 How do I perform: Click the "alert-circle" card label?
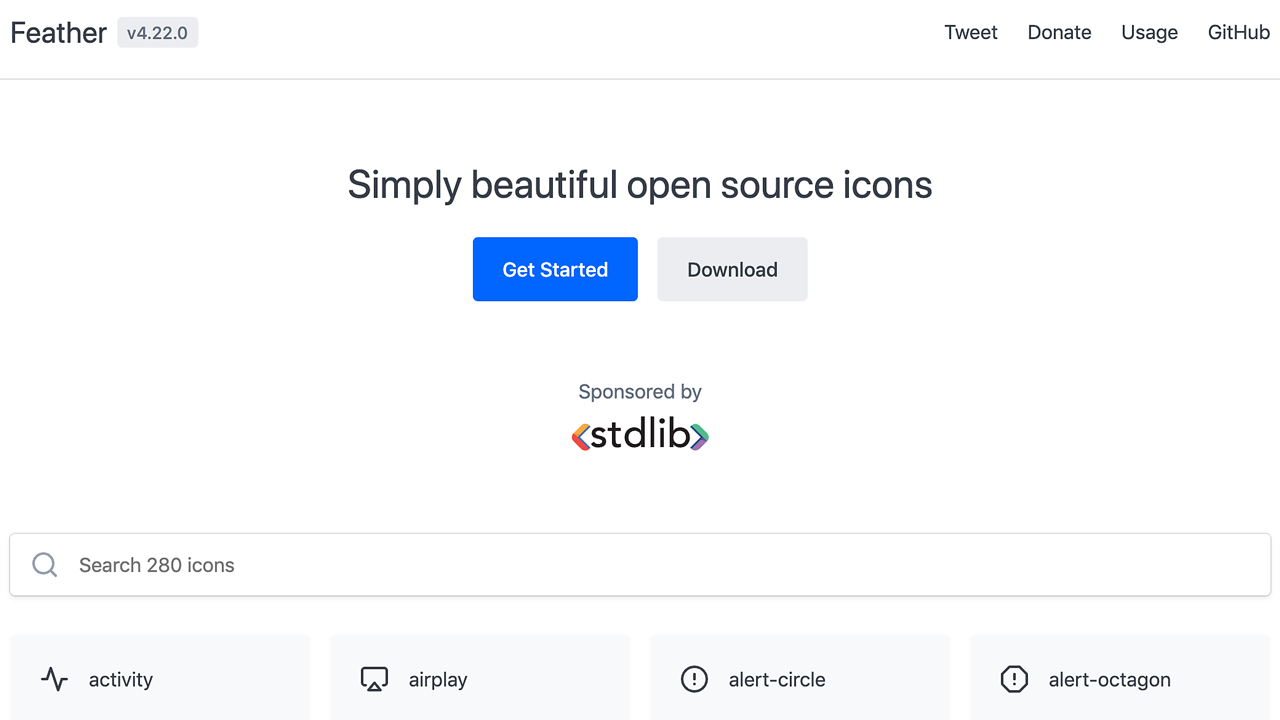pyautogui.click(x=777, y=680)
